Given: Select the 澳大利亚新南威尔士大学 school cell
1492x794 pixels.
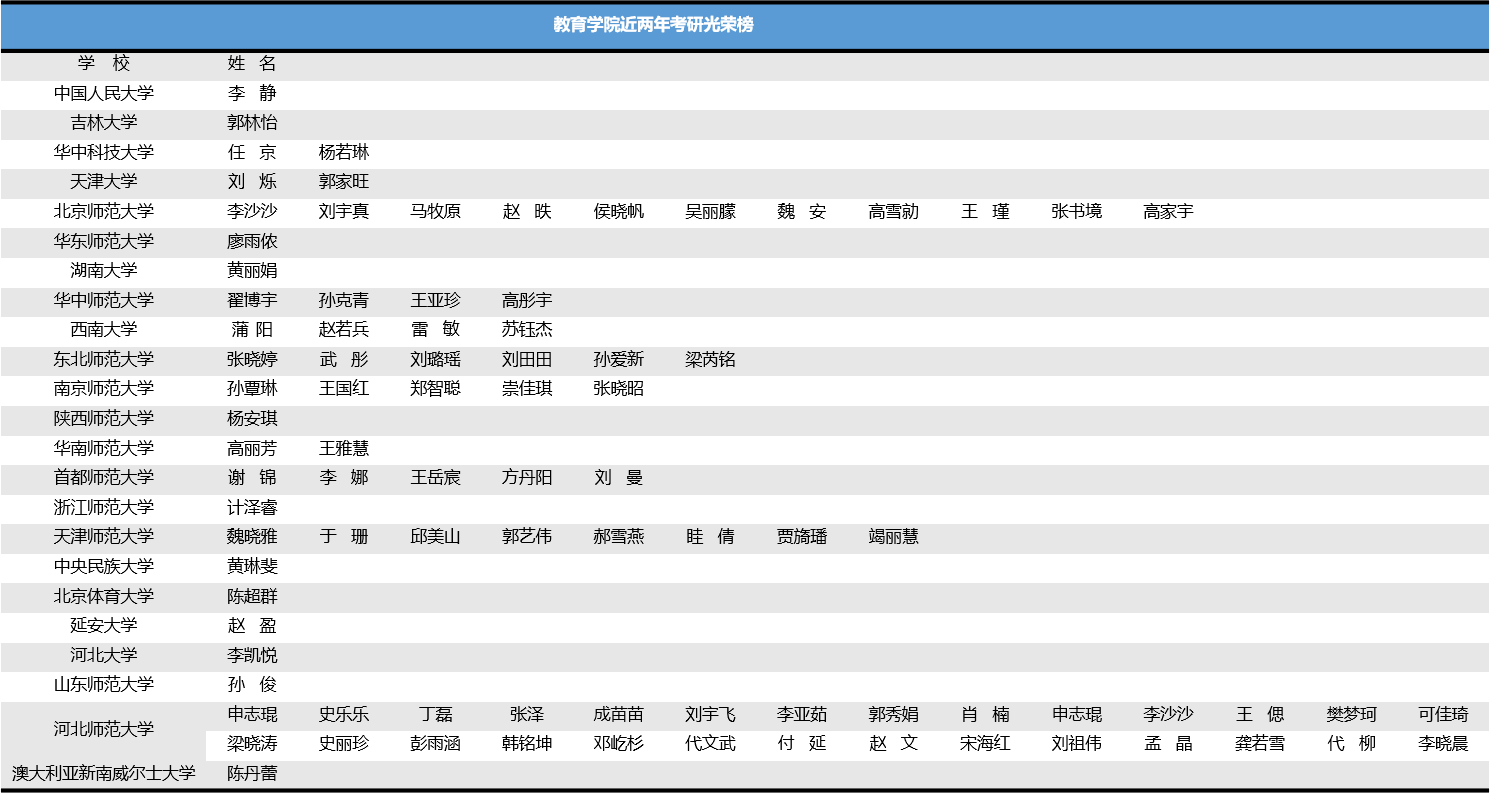Looking at the screenshot, I should (104, 774).
